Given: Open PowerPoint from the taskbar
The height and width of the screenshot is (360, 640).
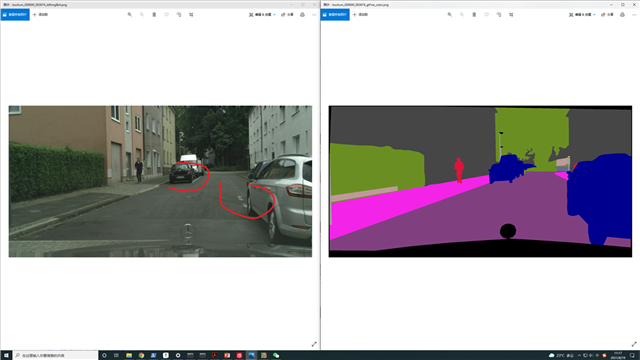Looking at the screenshot, I should (227, 356).
